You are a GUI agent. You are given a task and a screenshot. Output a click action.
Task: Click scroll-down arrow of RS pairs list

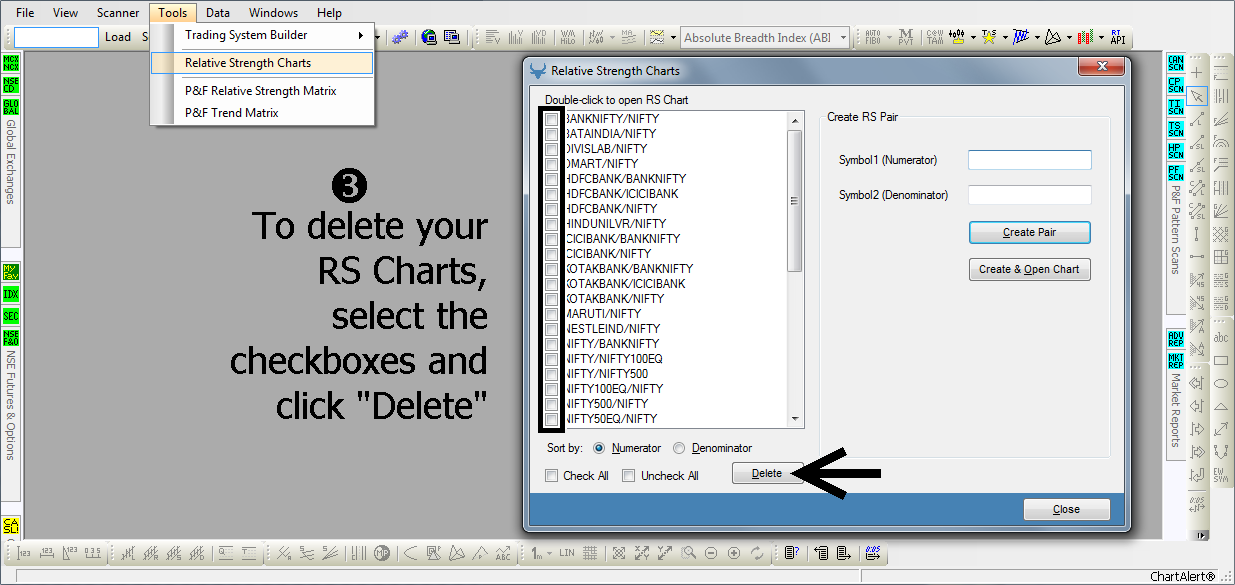click(795, 419)
